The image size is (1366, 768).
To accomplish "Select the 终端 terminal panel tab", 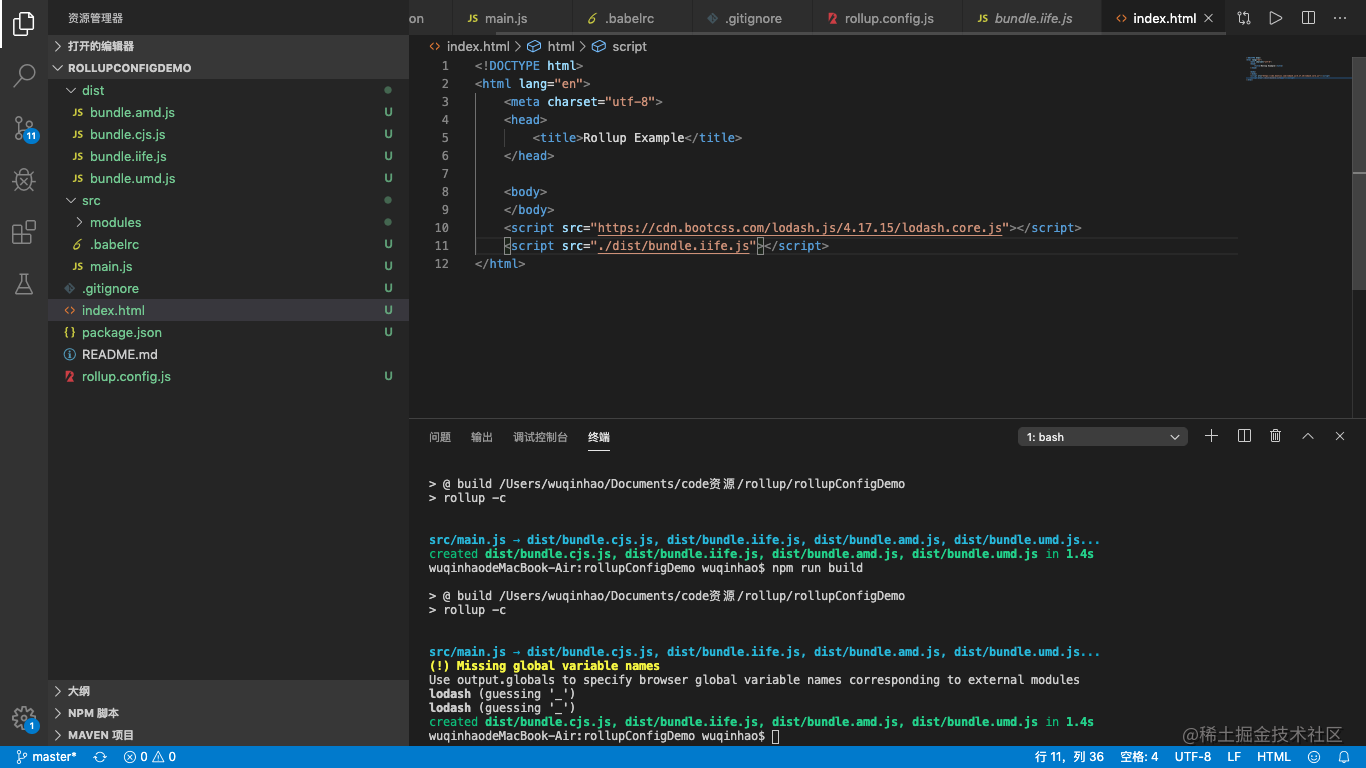I will click(599, 437).
